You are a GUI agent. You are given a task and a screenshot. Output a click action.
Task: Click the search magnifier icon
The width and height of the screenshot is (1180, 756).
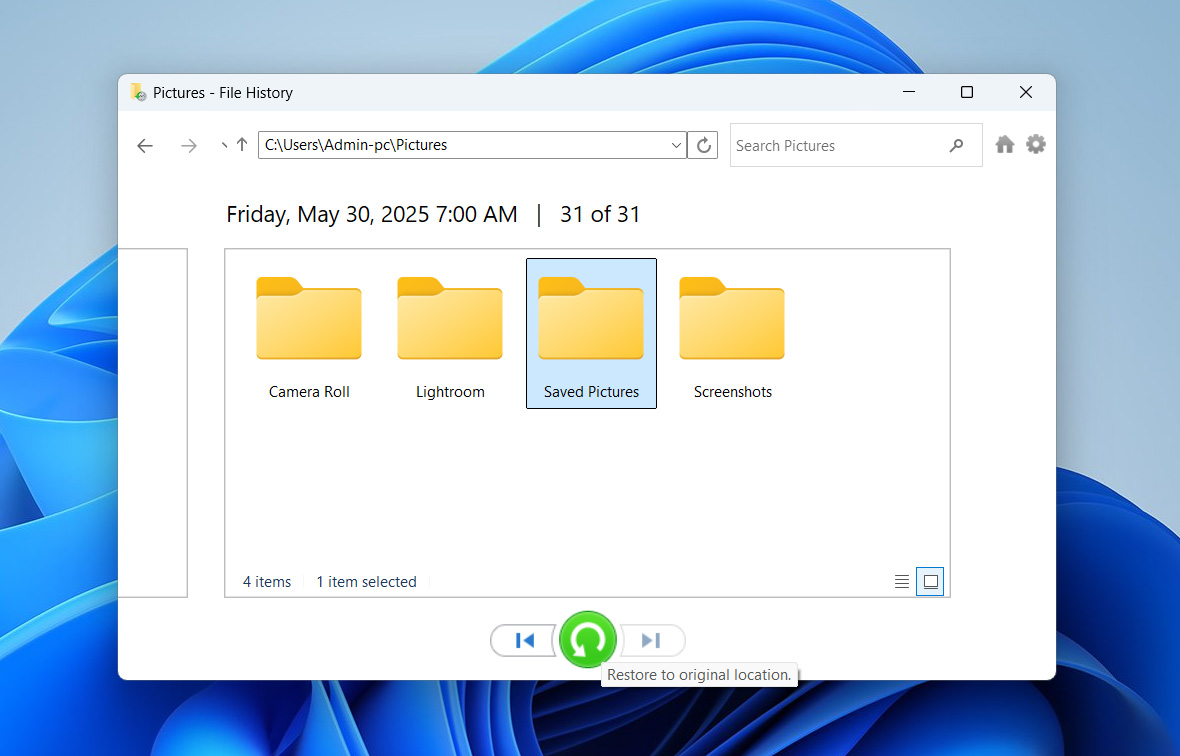[956, 145]
